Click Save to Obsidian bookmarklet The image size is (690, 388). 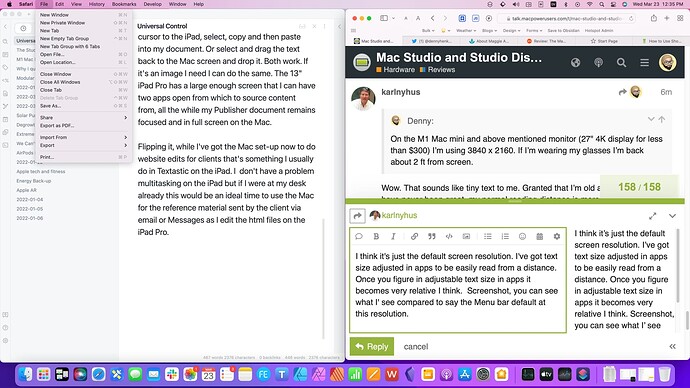point(563,30)
